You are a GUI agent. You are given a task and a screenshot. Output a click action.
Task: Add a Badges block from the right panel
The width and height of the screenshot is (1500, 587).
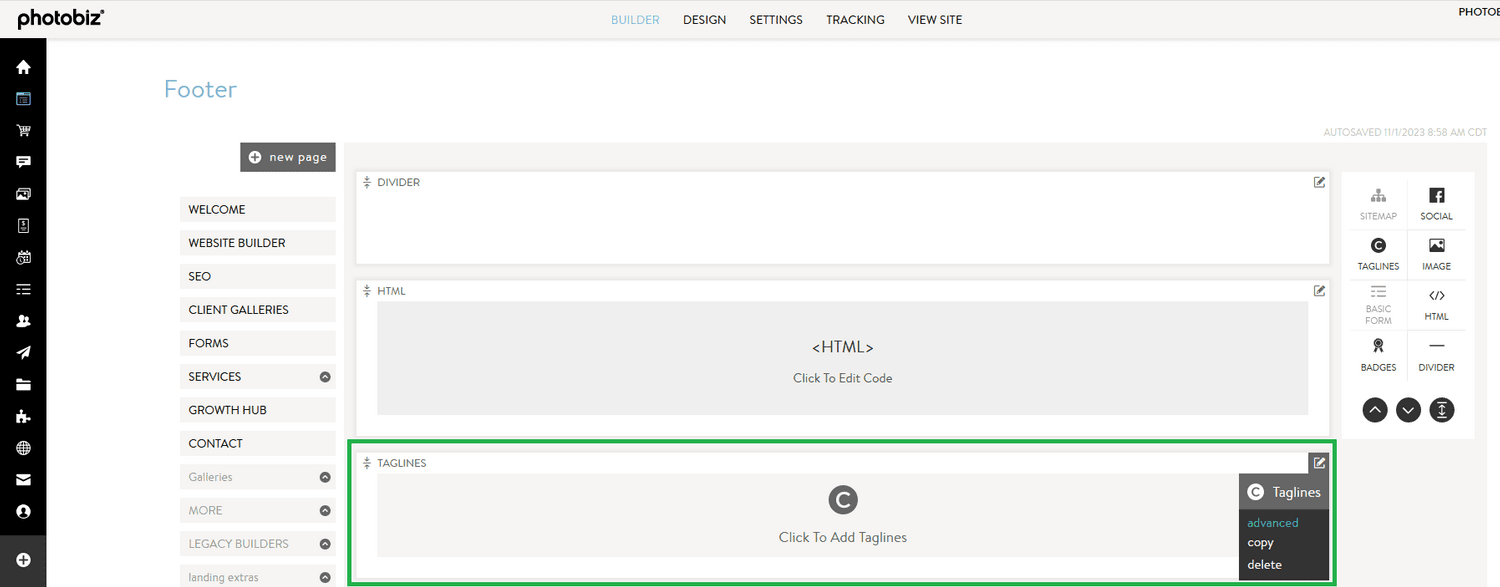[1378, 355]
